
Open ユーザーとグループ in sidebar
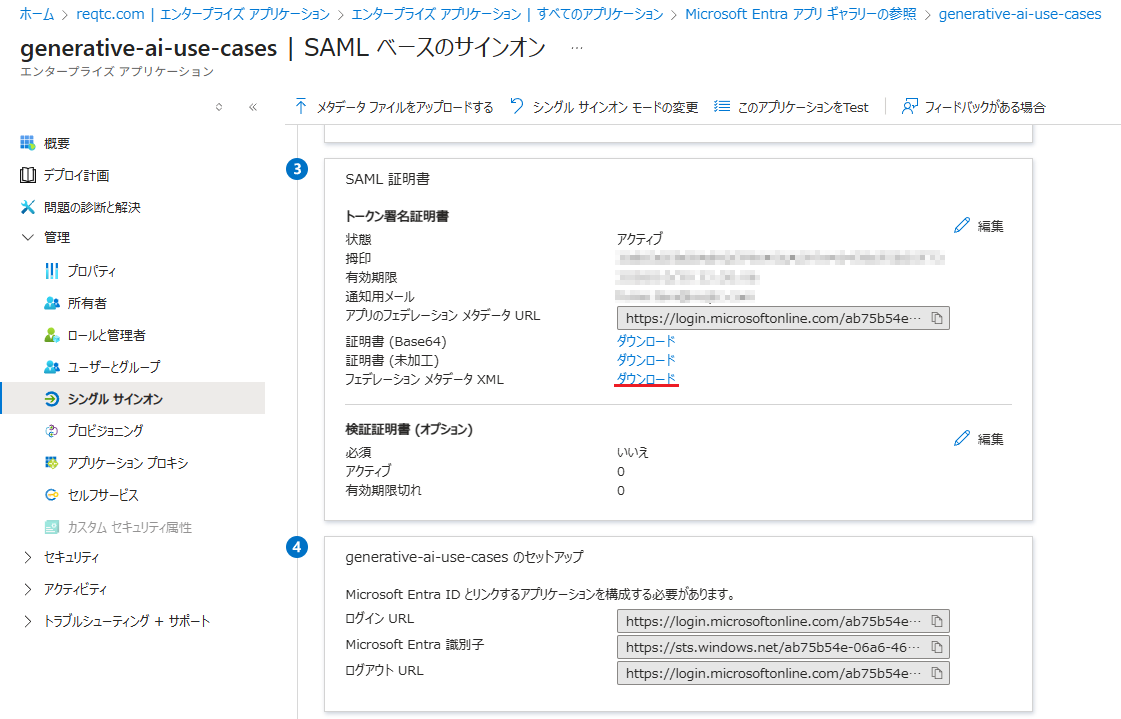click(113, 367)
